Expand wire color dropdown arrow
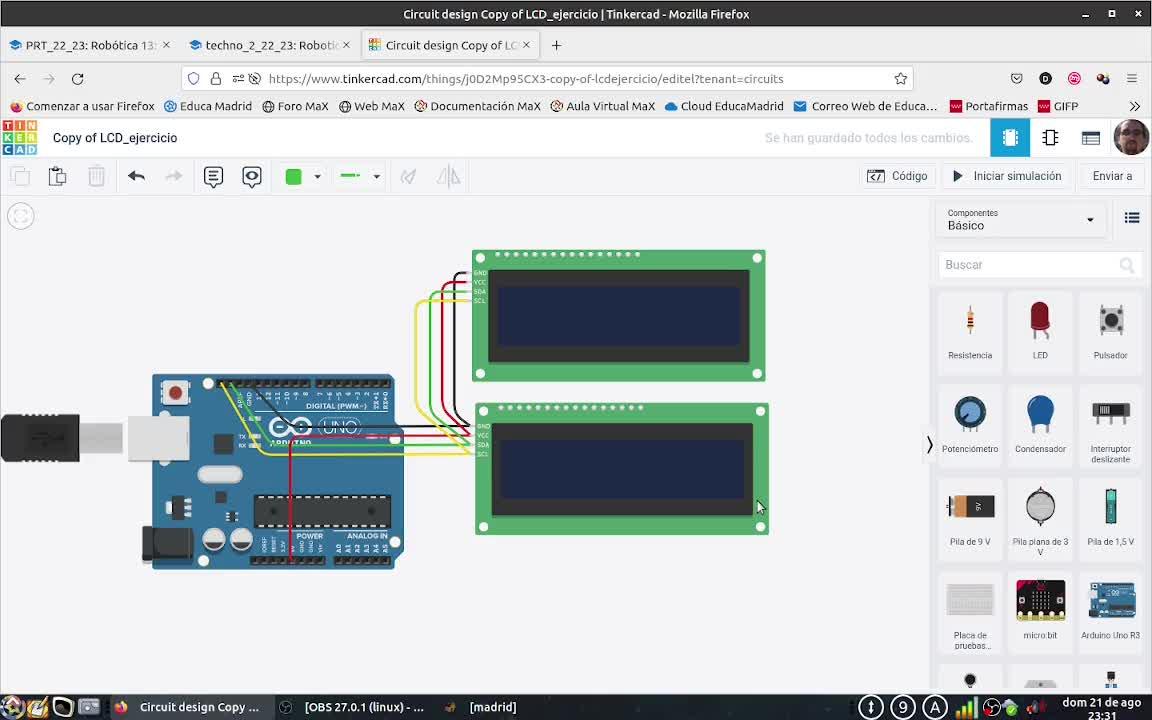 pos(317,176)
